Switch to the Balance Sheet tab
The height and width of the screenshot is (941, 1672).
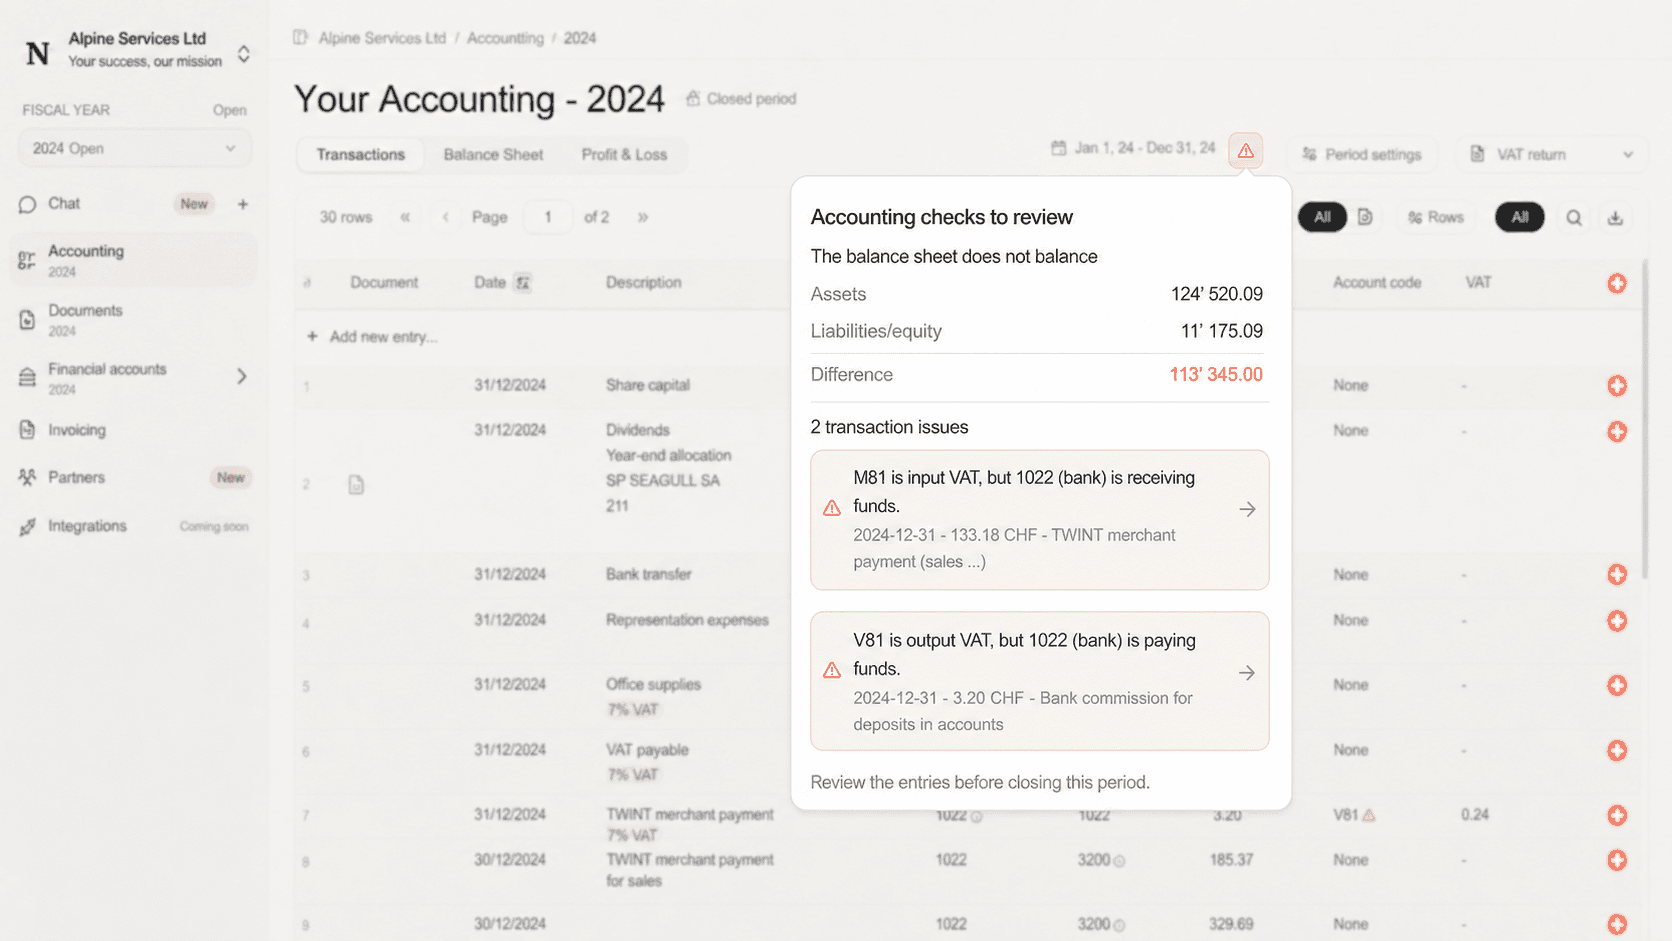[x=493, y=155]
